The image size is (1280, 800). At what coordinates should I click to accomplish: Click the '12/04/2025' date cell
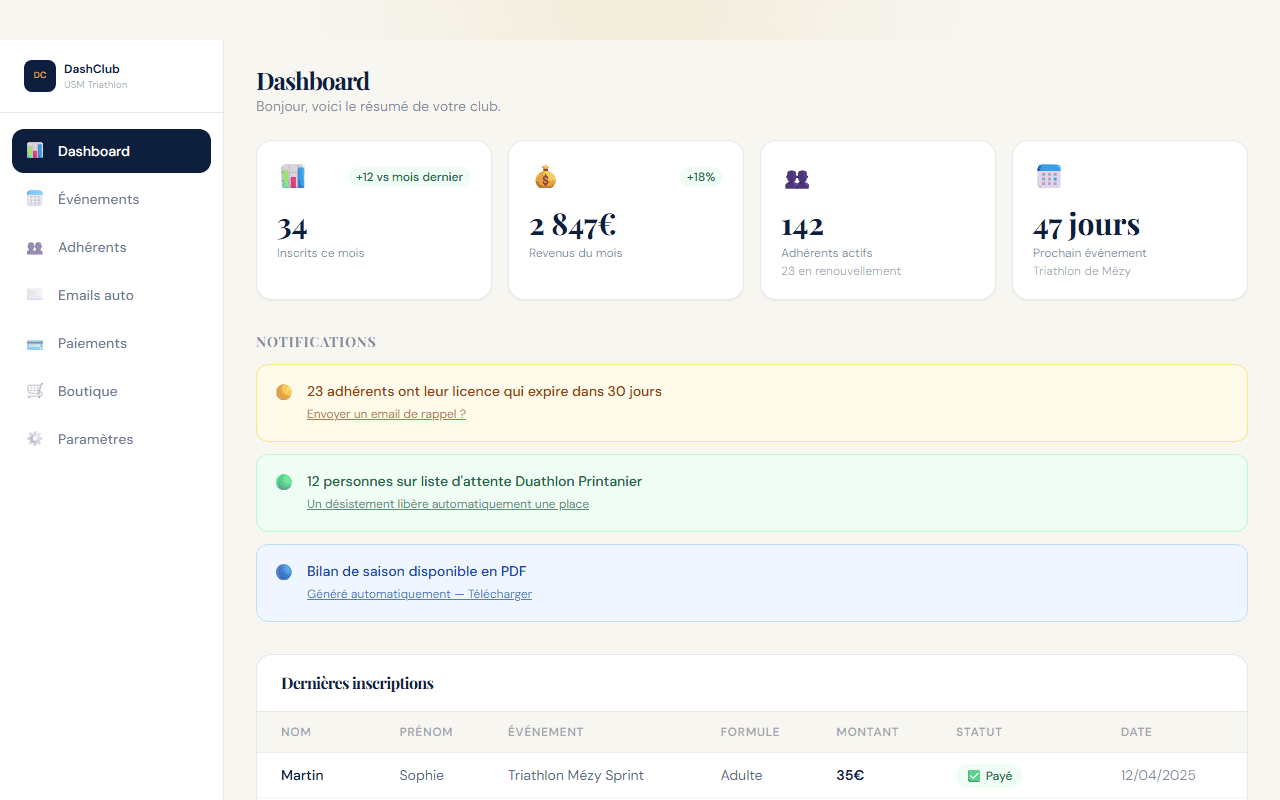click(x=1158, y=775)
